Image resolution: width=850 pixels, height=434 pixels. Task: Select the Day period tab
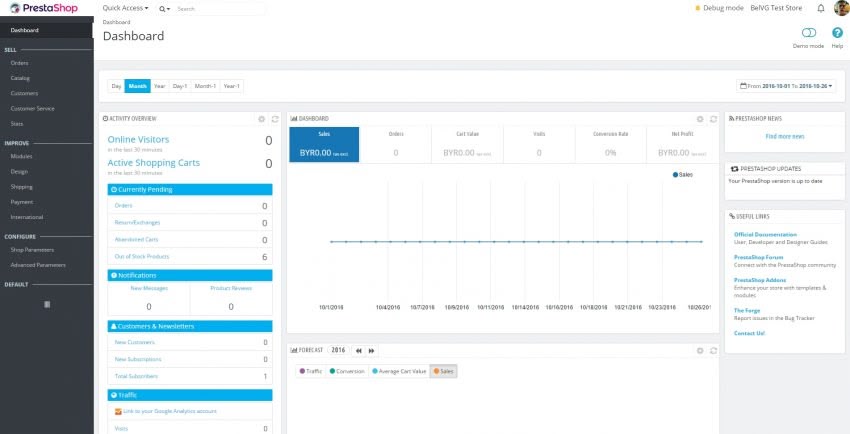116,86
